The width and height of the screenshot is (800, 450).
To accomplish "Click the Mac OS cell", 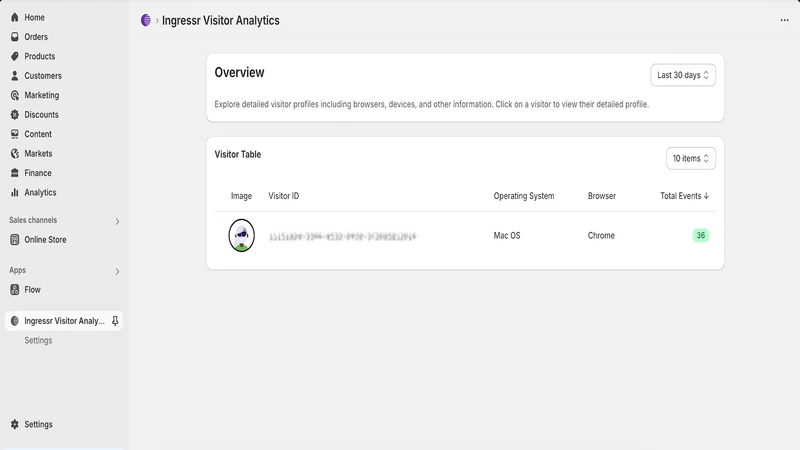I will 507,235.
